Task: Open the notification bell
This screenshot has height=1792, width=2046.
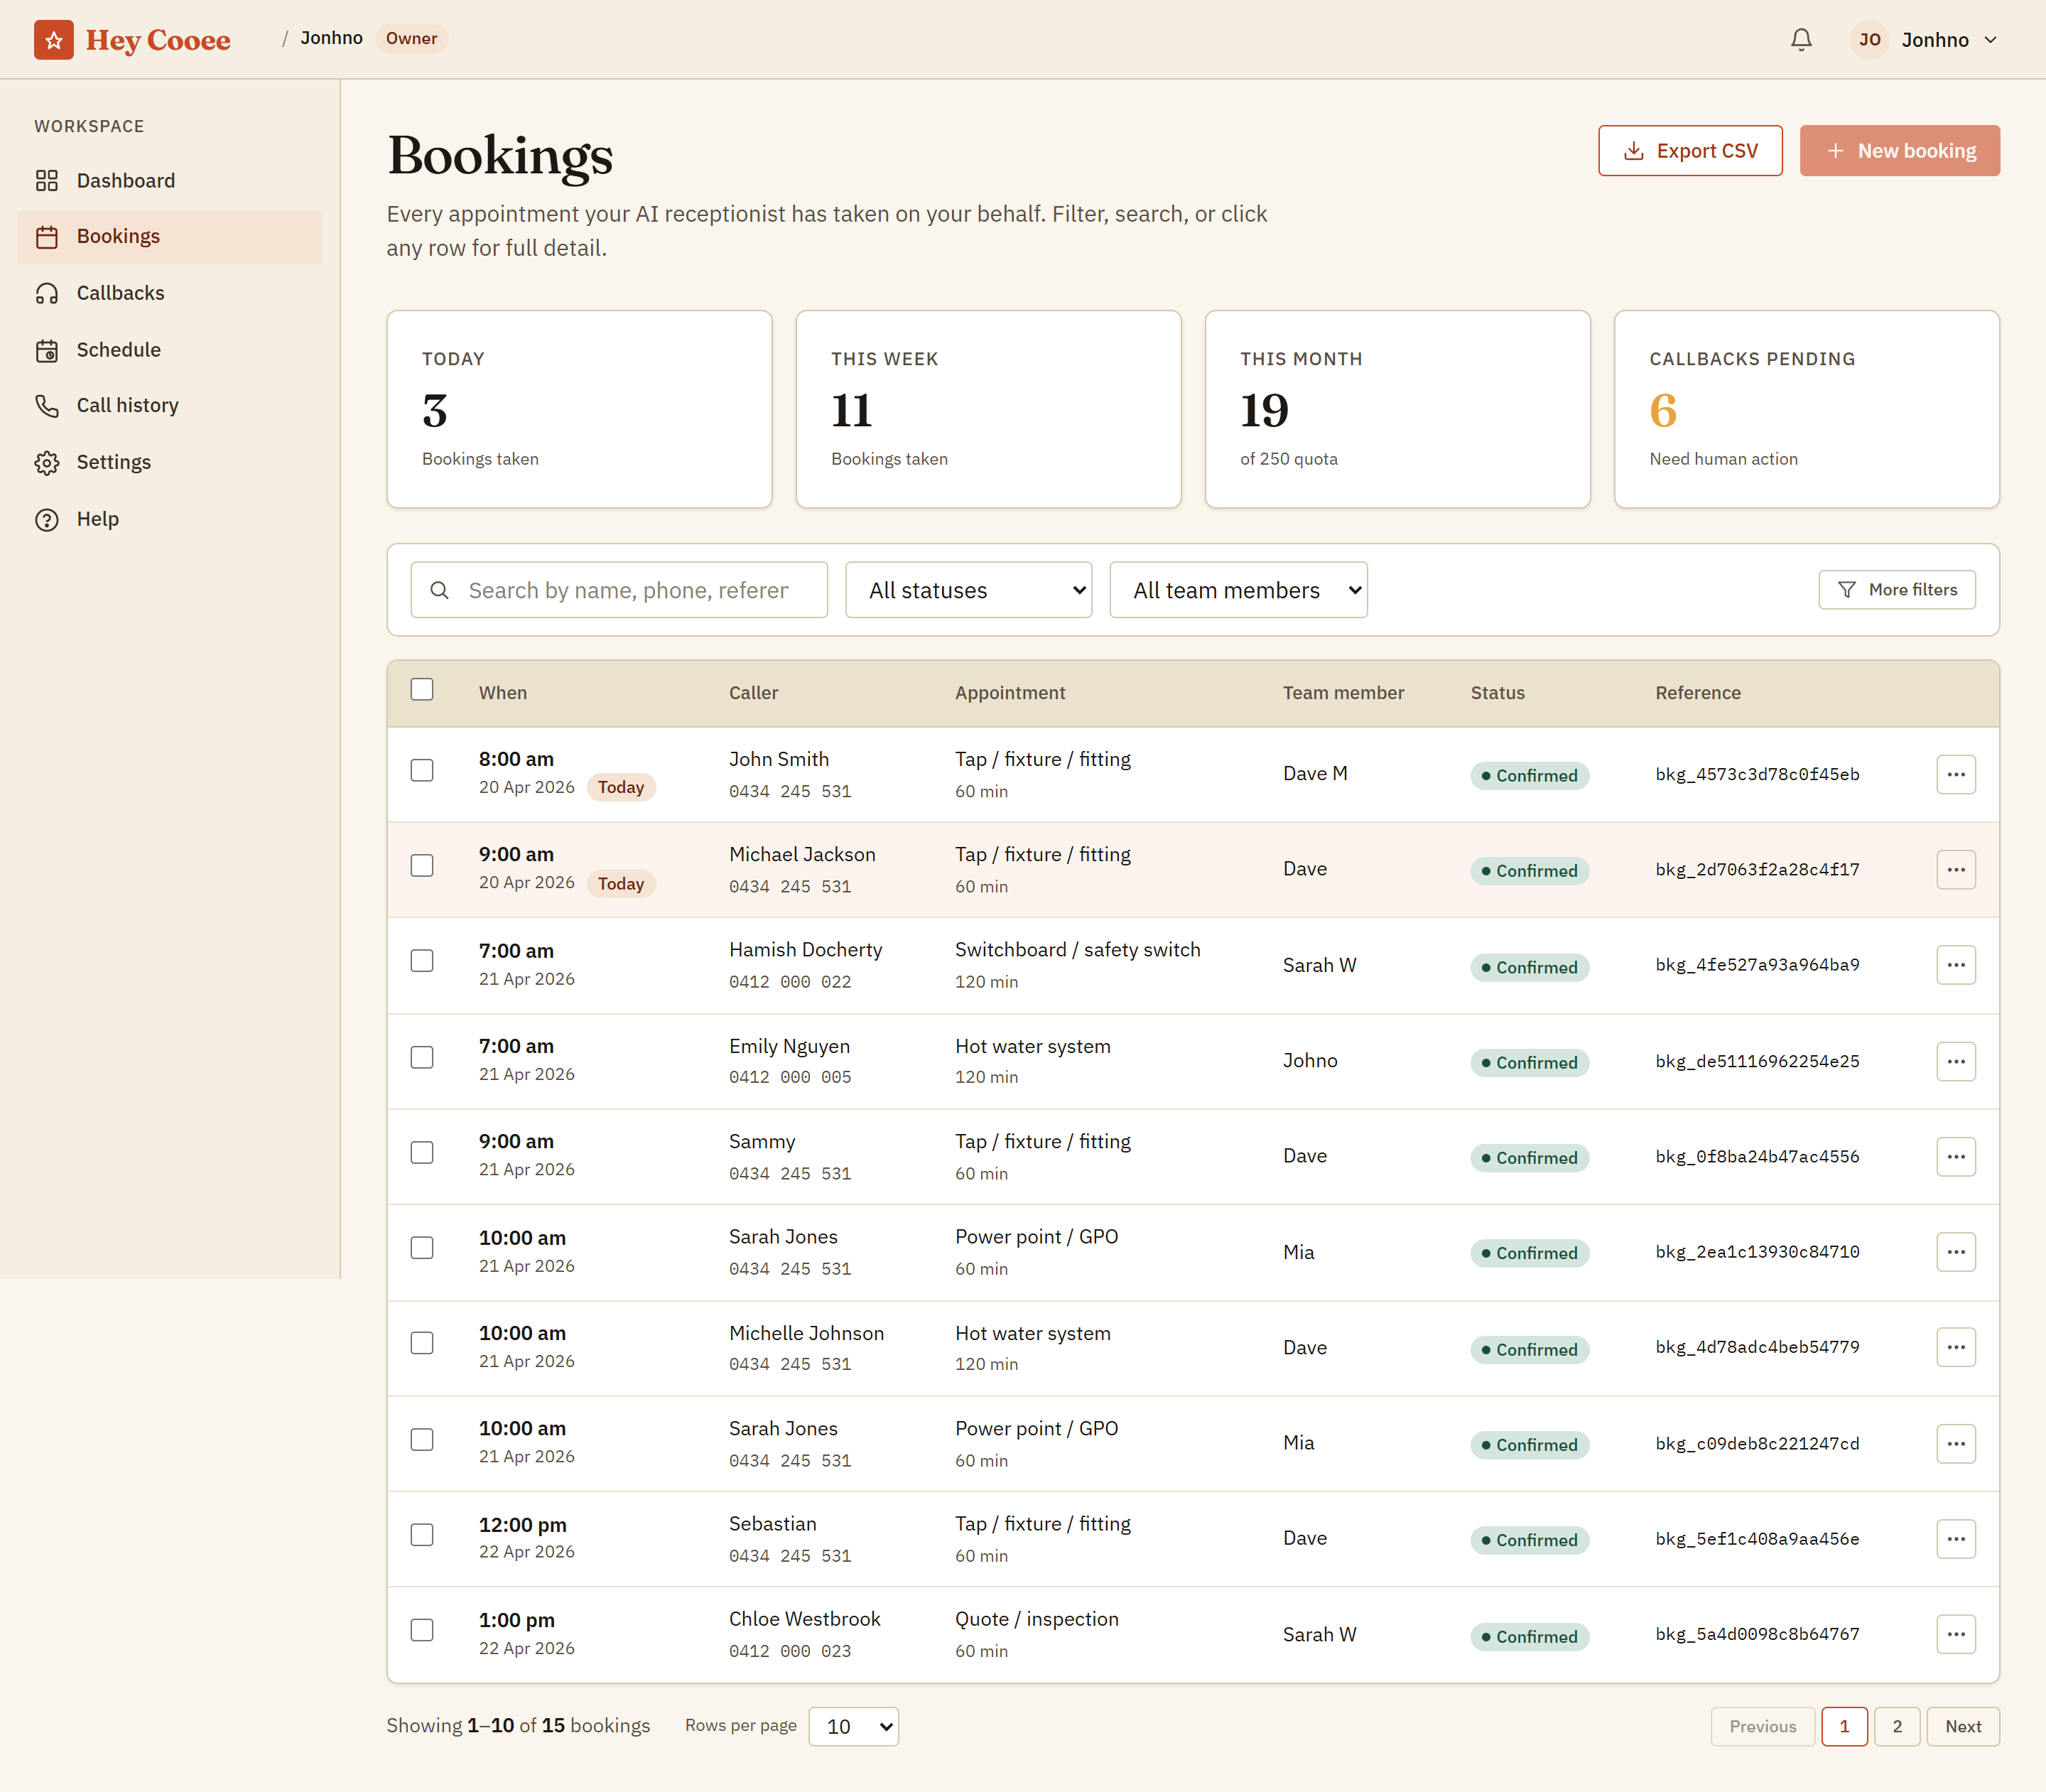Action: [x=1801, y=39]
